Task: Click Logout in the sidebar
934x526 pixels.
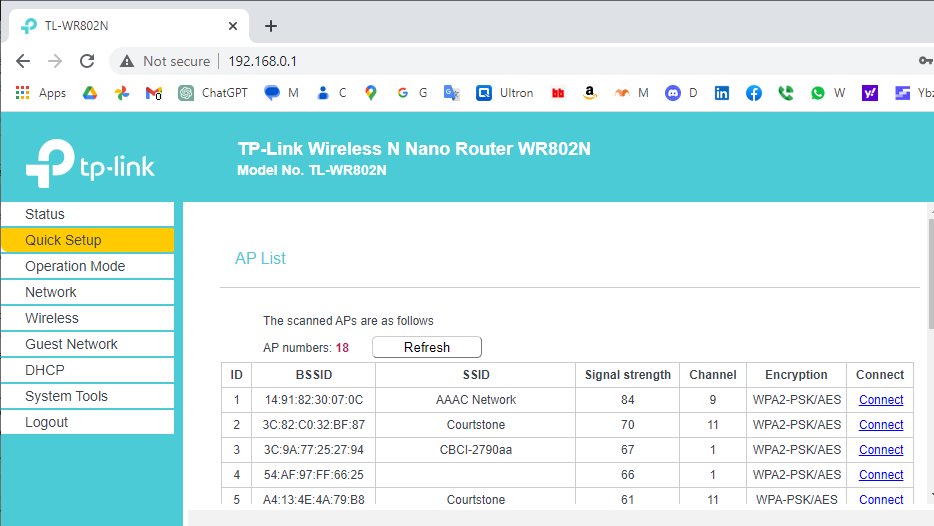Action: (x=88, y=422)
